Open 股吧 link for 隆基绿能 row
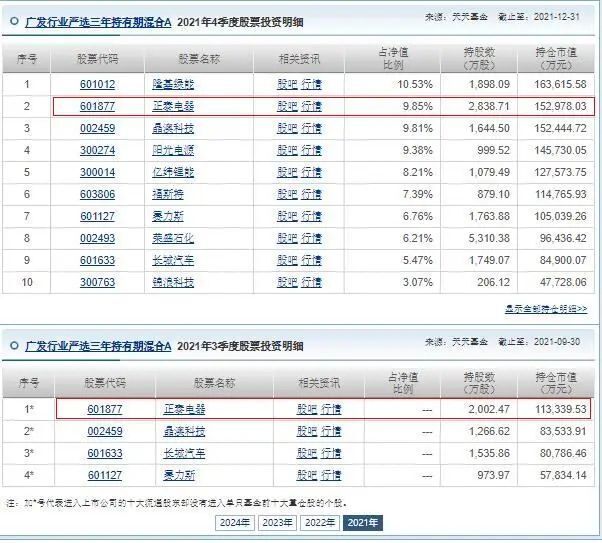Screen dimensions: 602x543 coord(288,84)
